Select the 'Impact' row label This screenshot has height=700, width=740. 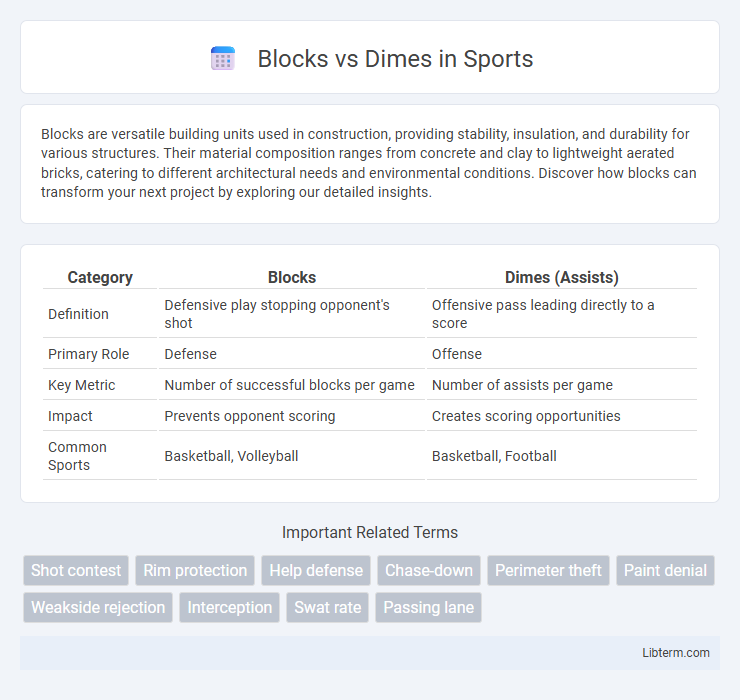70,416
